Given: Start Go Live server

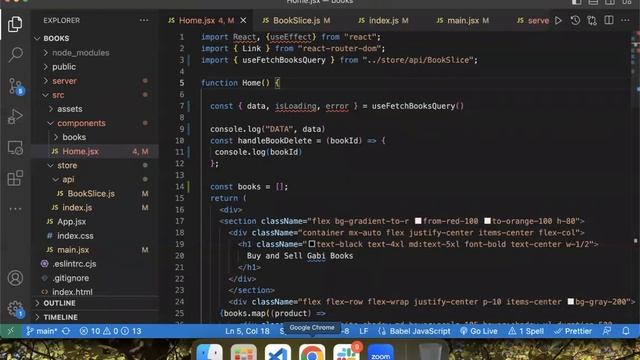Looking at the screenshot, I should tap(479, 331).
